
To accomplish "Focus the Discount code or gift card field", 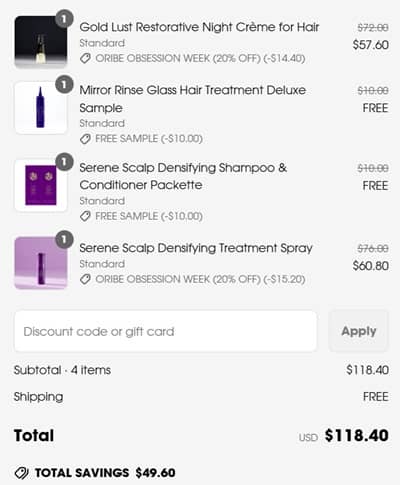I will tap(165, 331).
